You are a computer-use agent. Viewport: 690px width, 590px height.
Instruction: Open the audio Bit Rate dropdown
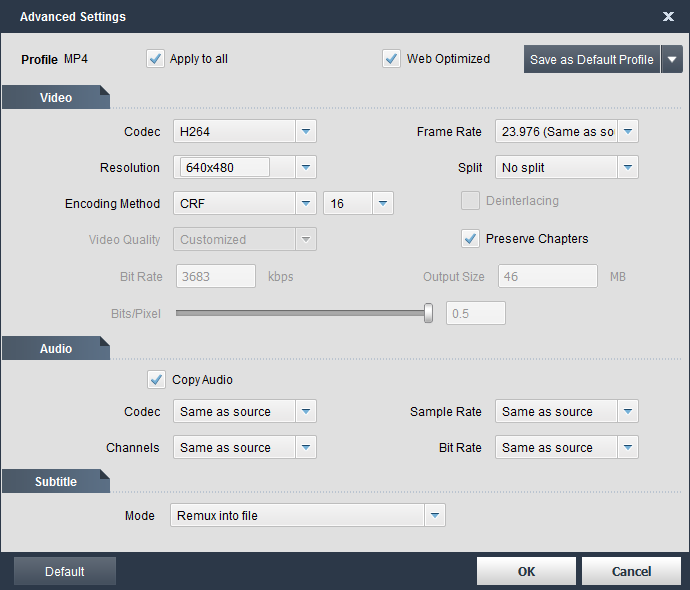pos(567,447)
